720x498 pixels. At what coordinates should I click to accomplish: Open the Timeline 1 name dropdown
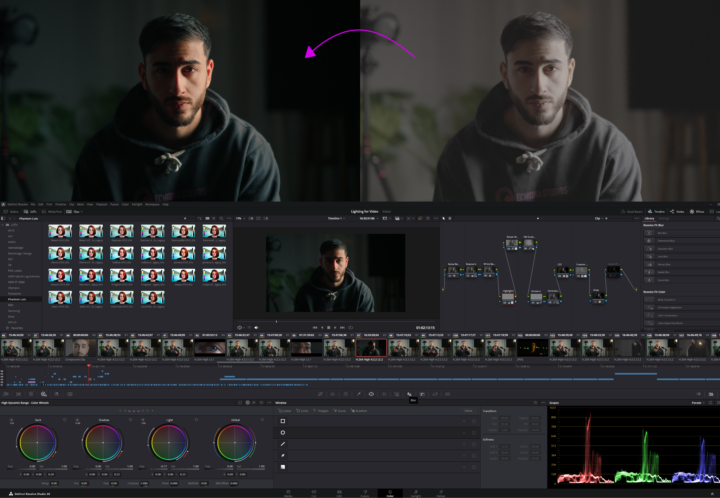[x=336, y=218]
